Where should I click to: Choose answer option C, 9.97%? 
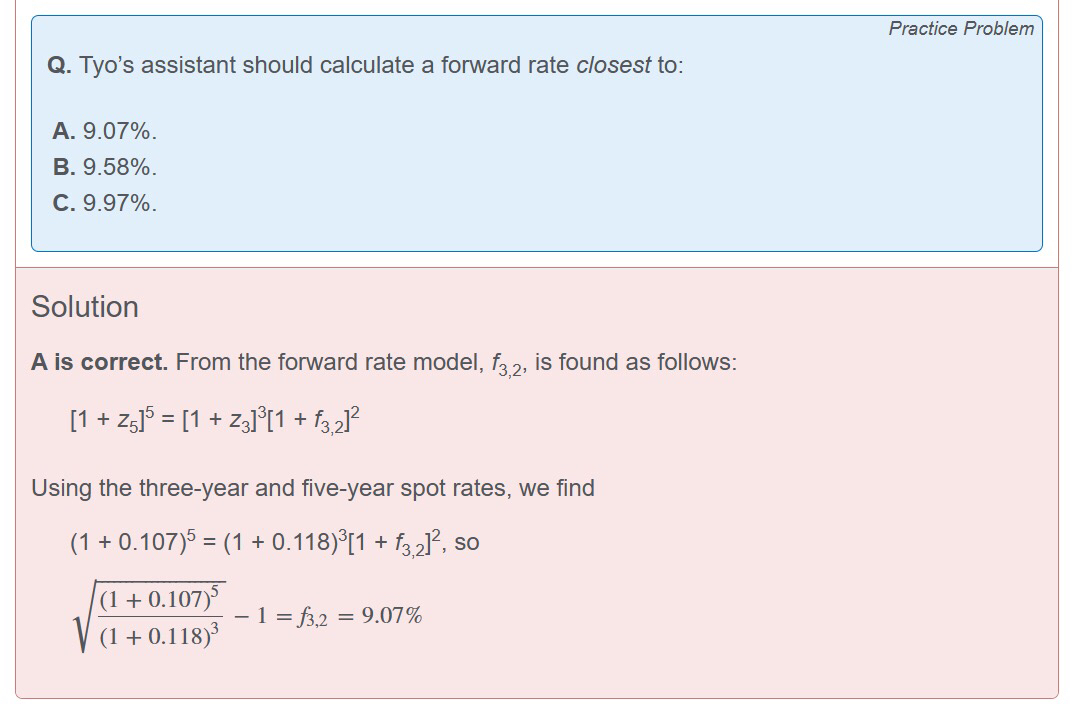pos(105,203)
